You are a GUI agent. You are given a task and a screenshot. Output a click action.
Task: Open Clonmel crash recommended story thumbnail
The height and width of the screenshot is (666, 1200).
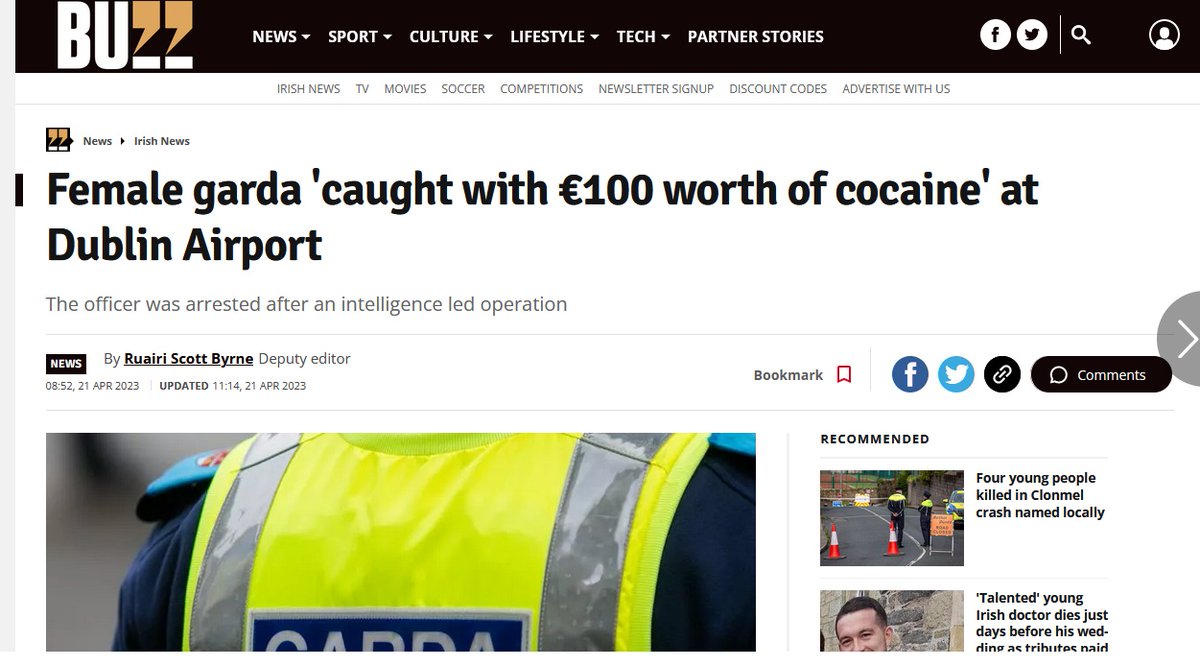coord(892,518)
